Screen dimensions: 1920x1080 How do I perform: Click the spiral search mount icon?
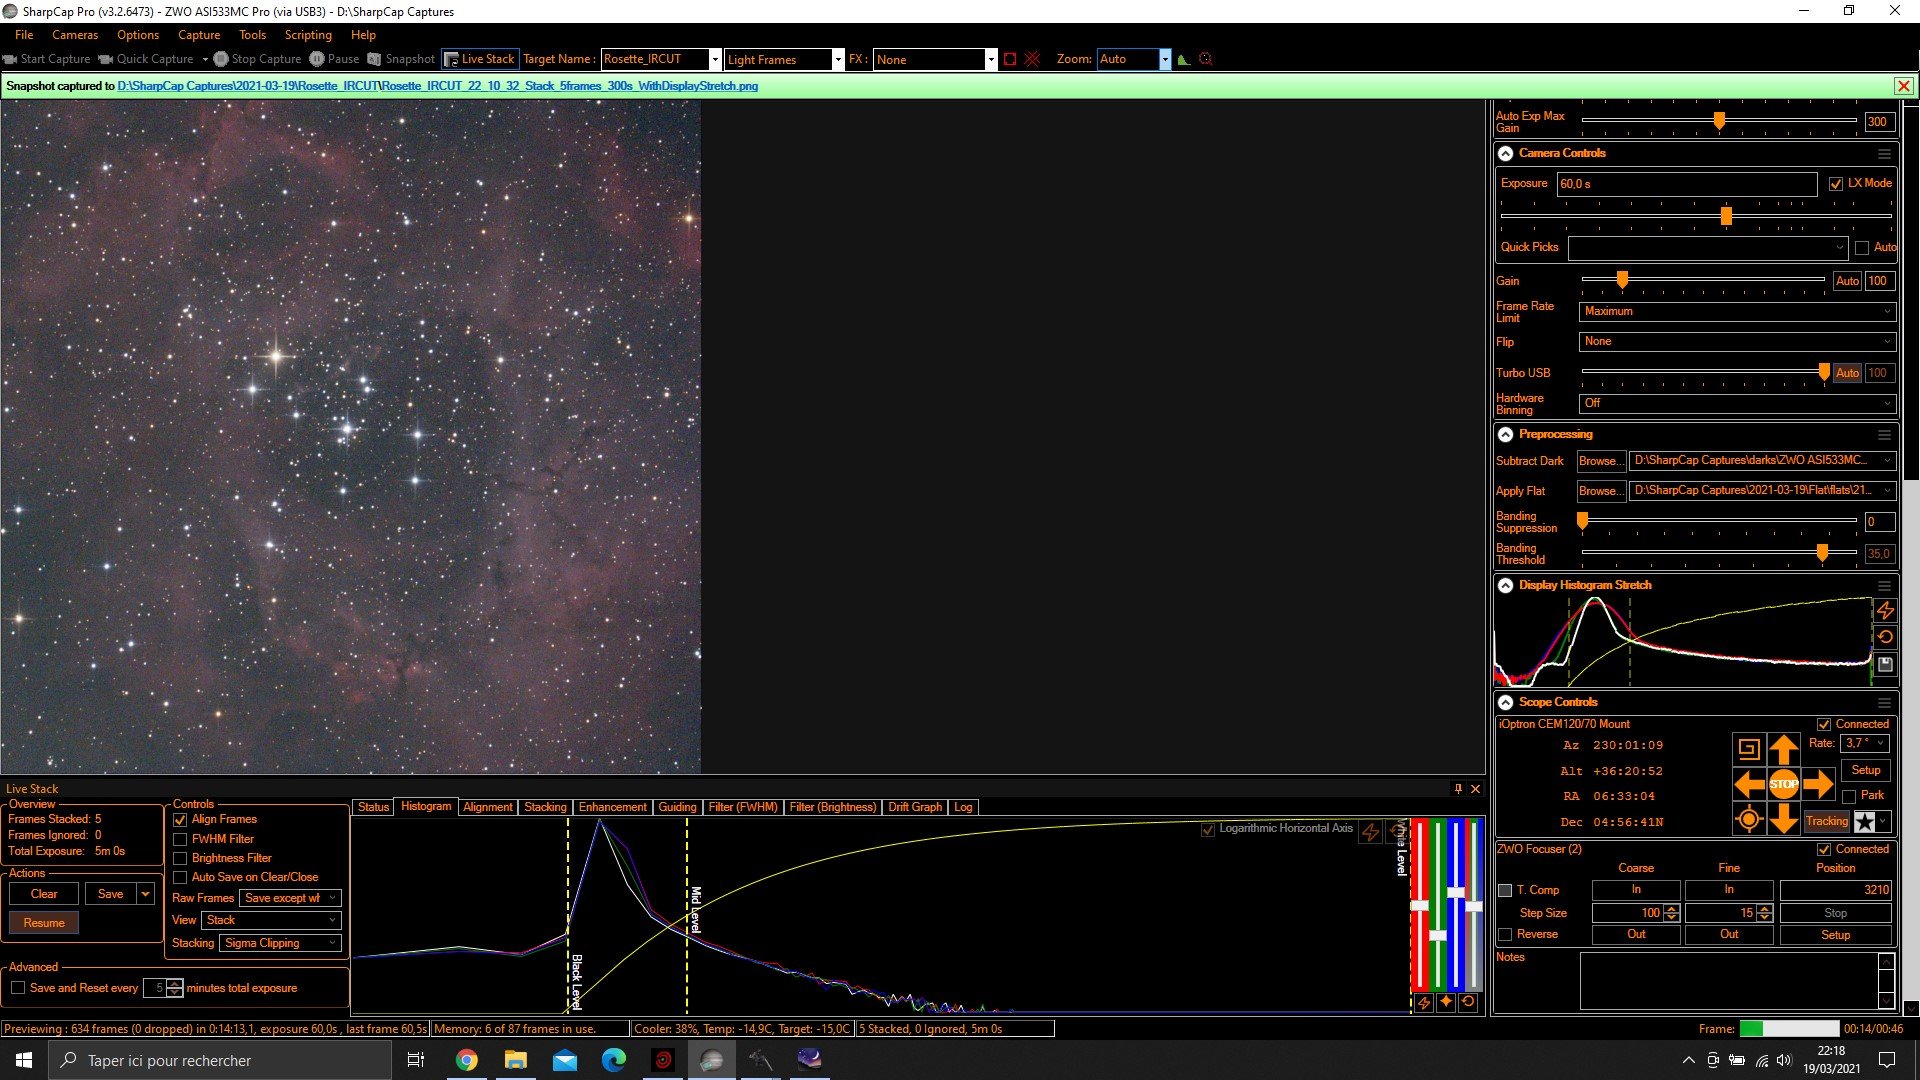[1749, 748]
